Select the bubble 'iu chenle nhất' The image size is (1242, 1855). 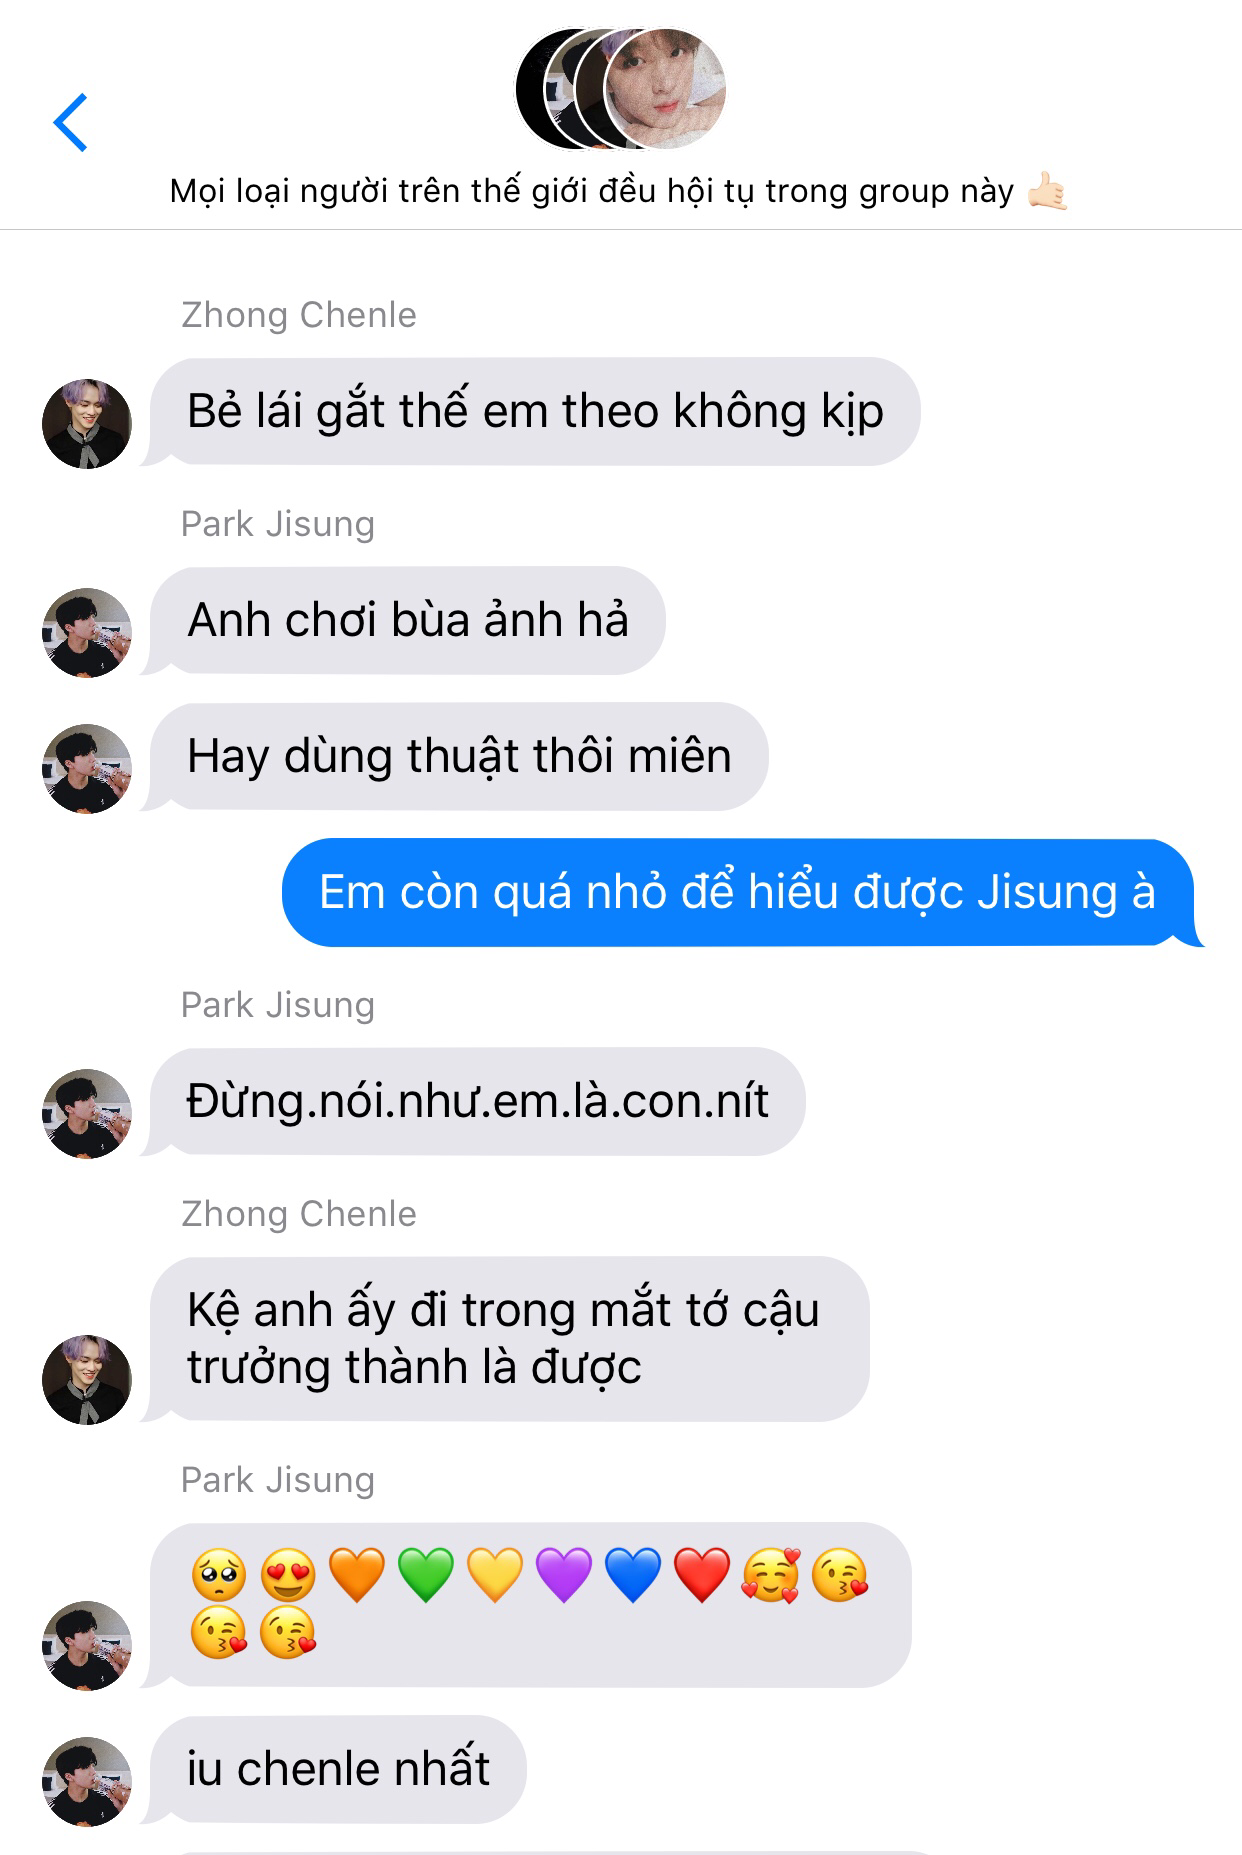338,1769
